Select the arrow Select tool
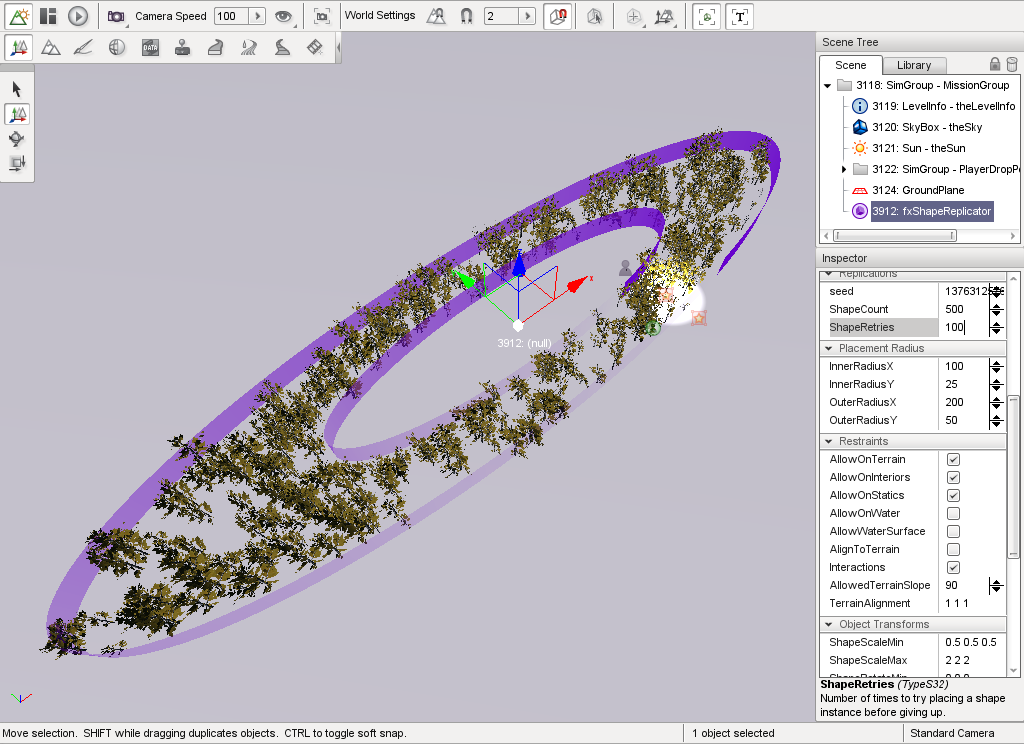 [x=17, y=89]
